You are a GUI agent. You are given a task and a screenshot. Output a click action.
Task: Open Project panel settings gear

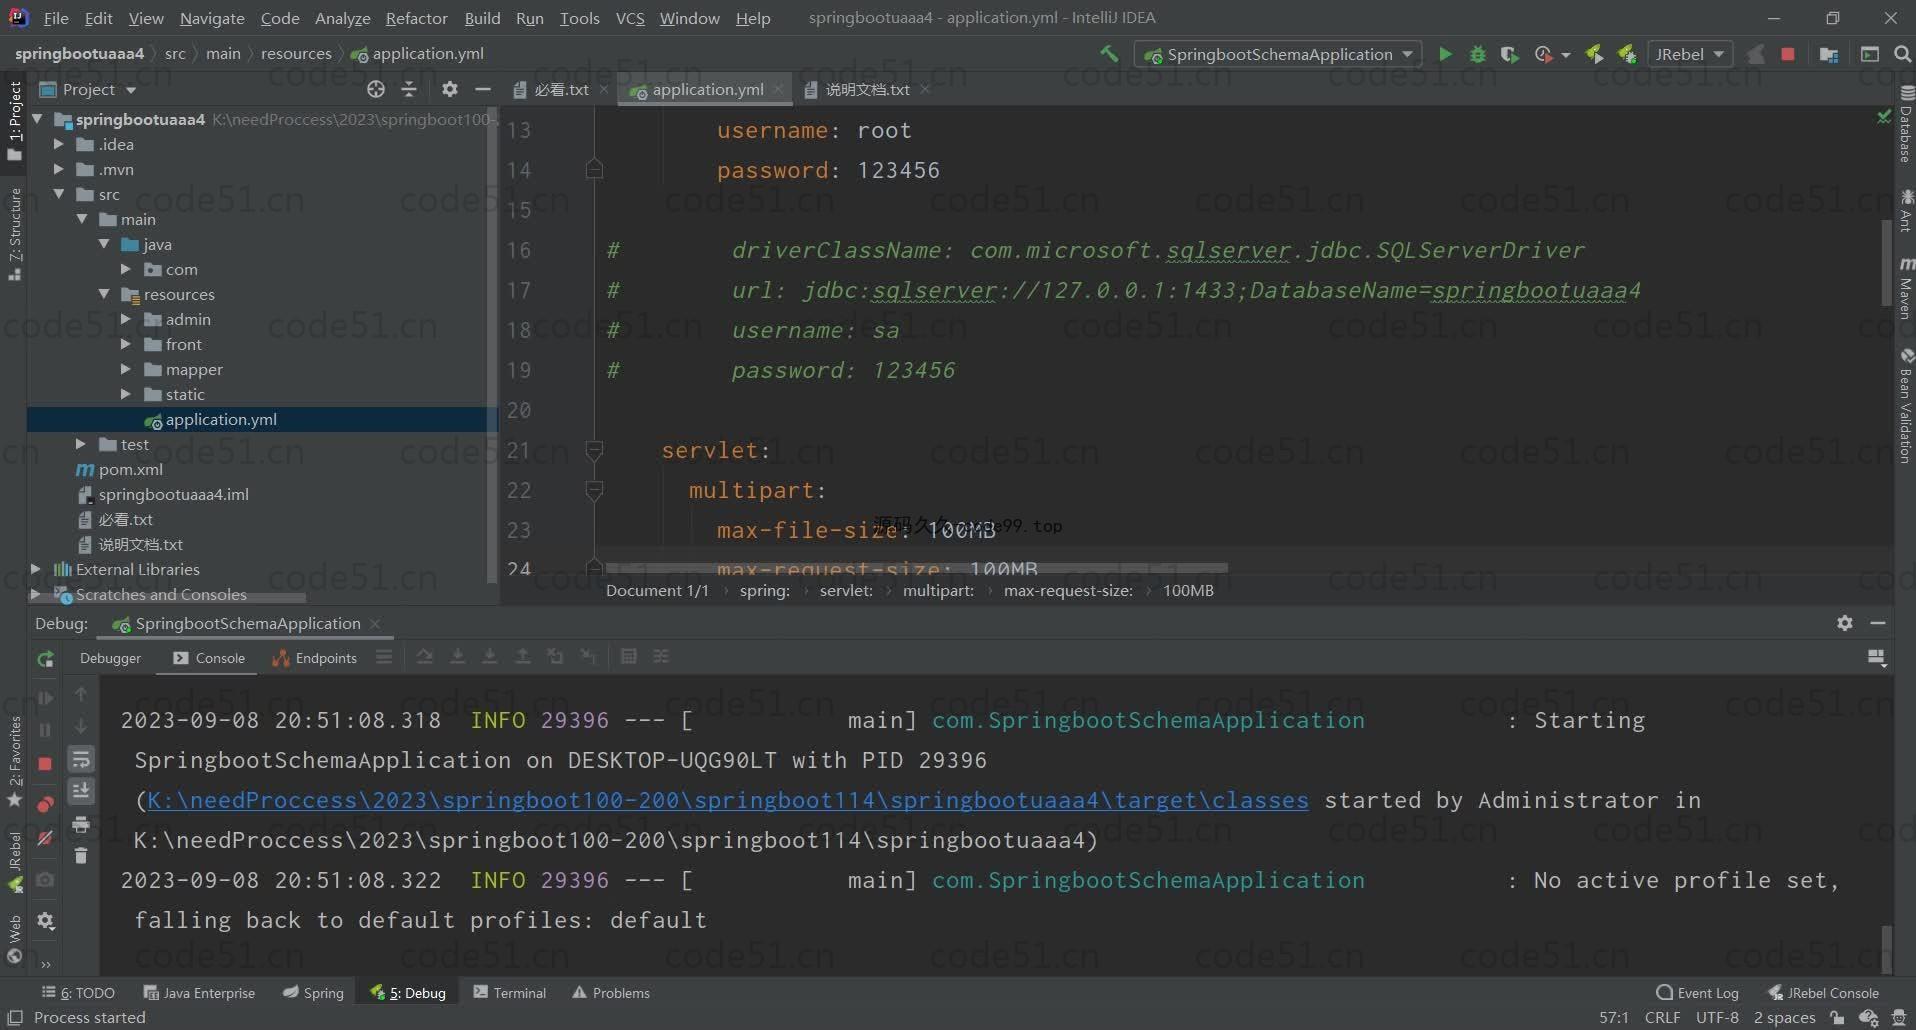(x=450, y=89)
